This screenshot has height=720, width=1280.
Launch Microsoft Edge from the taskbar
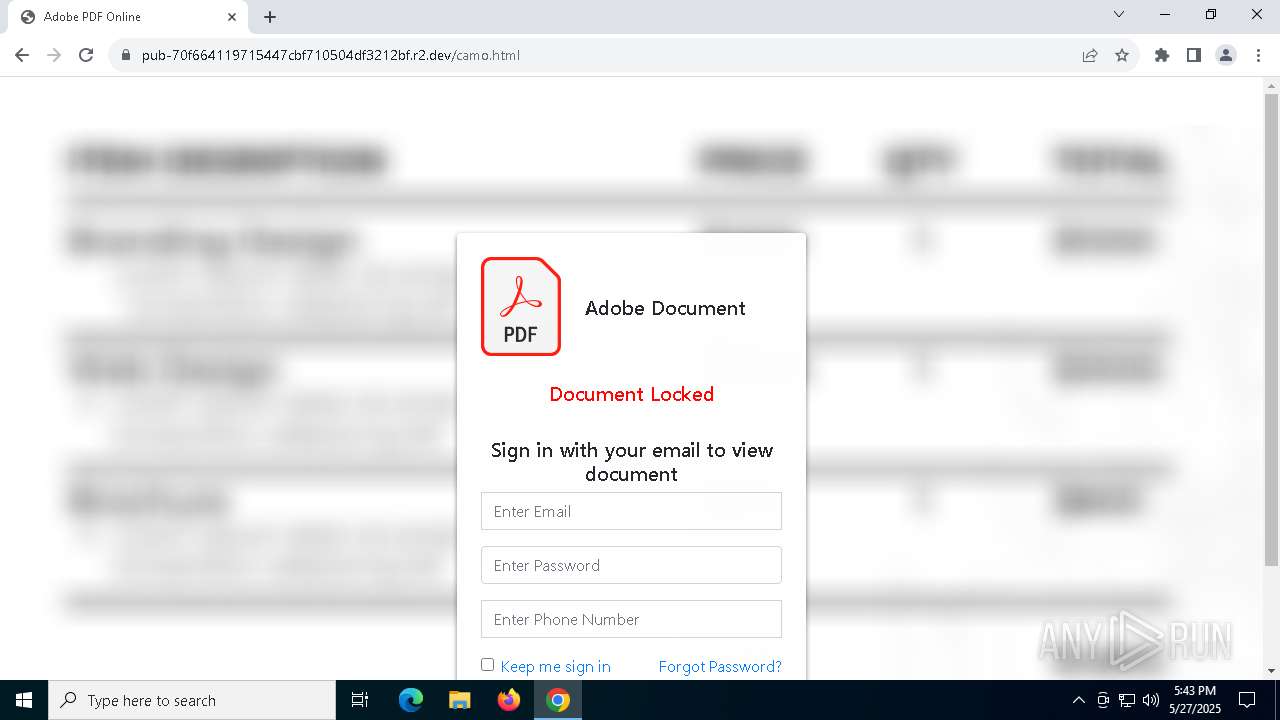pyautogui.click(x=411, y=700)
